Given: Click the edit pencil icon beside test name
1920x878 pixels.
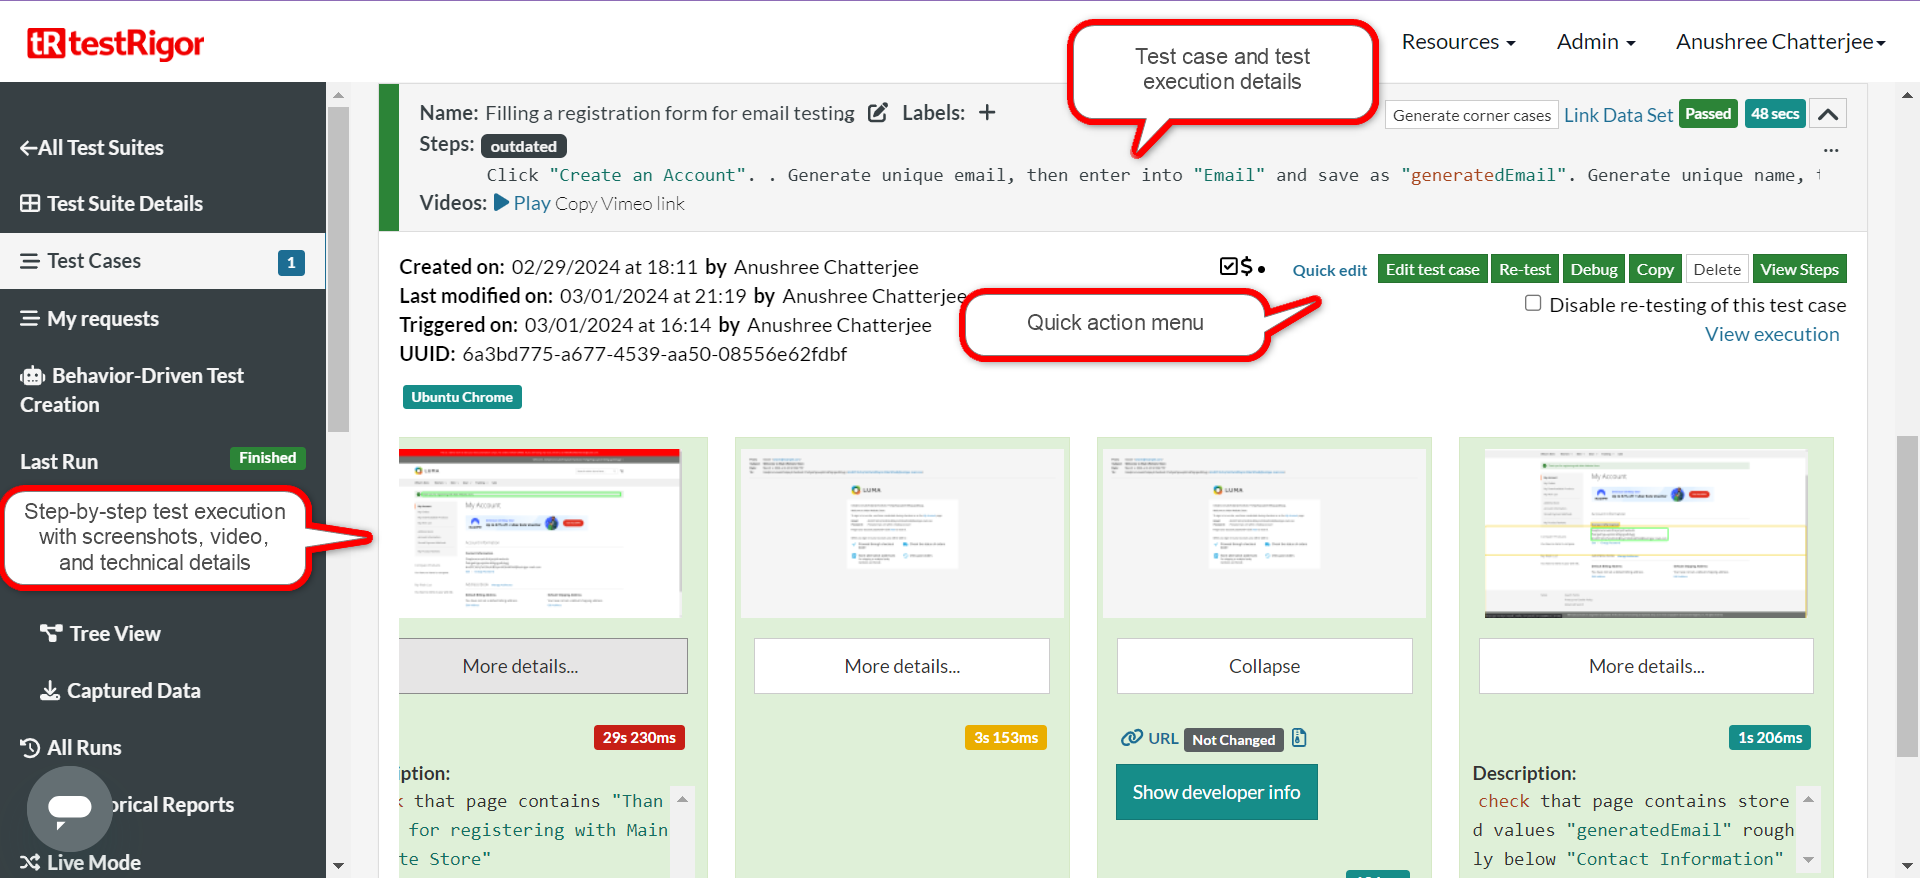Looking at the screenshot, I should click(x=877, y=113).
